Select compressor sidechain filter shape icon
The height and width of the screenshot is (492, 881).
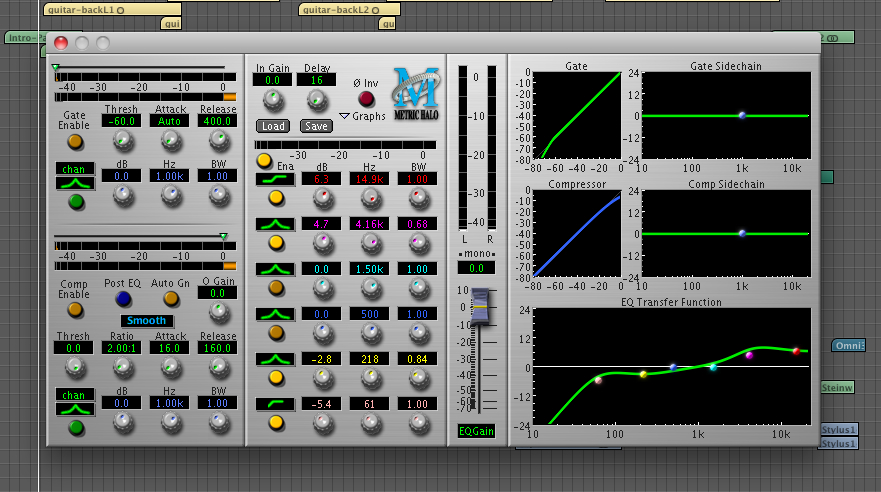(x=75, y=409)
